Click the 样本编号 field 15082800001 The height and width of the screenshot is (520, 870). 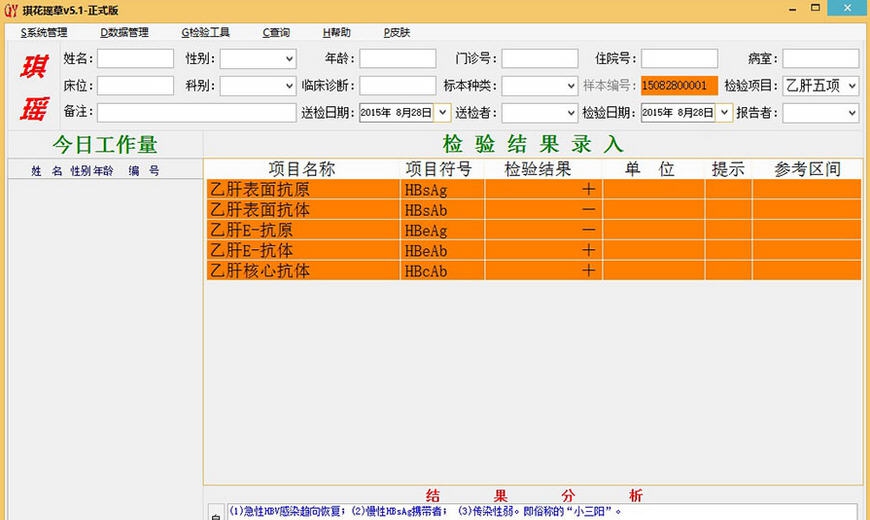pos(679,85)
